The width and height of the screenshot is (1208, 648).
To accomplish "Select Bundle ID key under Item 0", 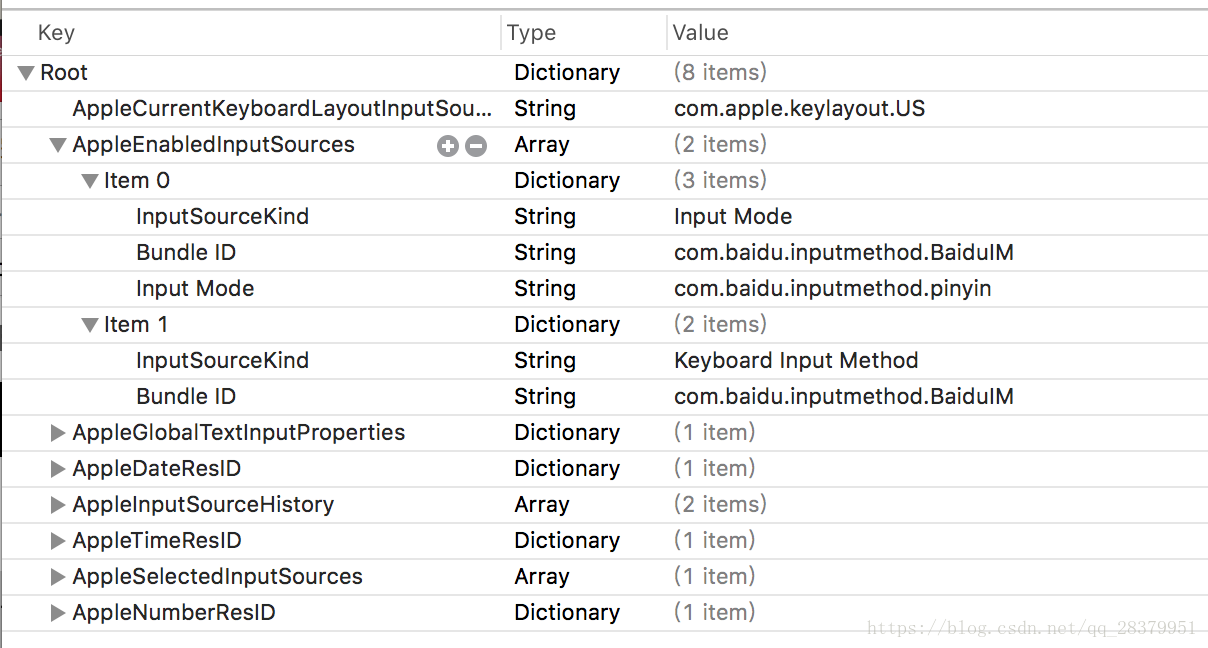I will pos(186,252).
